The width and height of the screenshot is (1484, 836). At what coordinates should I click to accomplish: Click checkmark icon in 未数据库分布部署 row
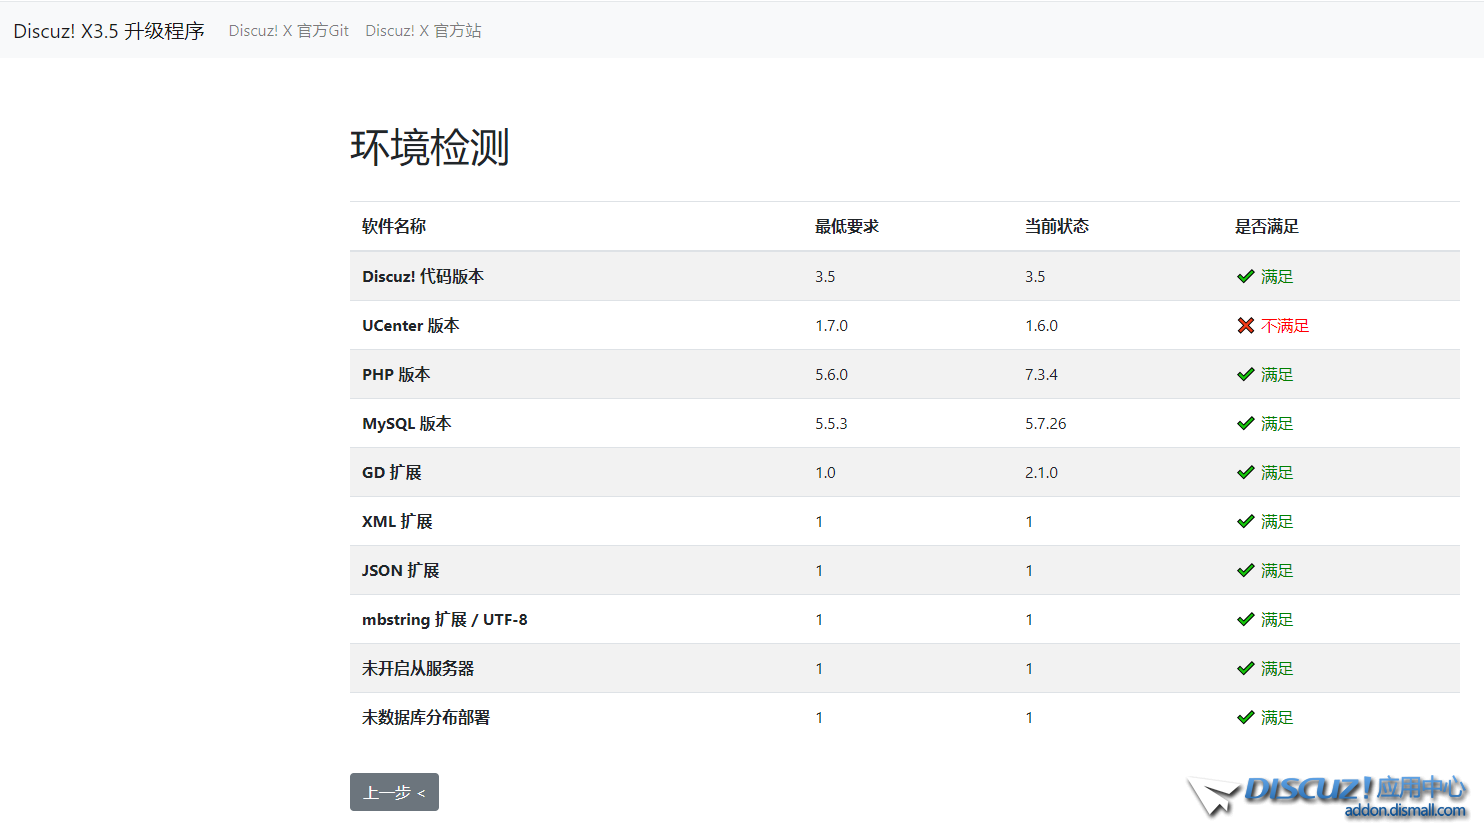[1245, 717]
